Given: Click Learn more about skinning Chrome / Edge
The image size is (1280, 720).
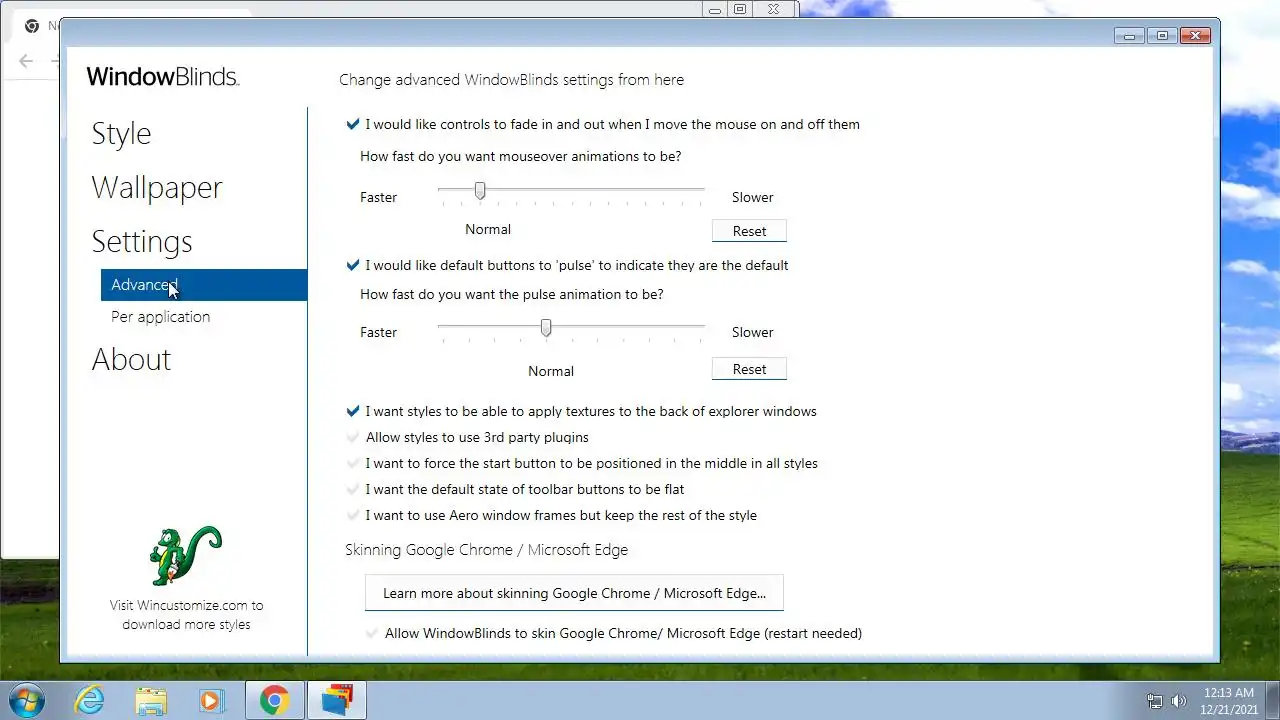Looking at the screenshot, I should point(574,593).
